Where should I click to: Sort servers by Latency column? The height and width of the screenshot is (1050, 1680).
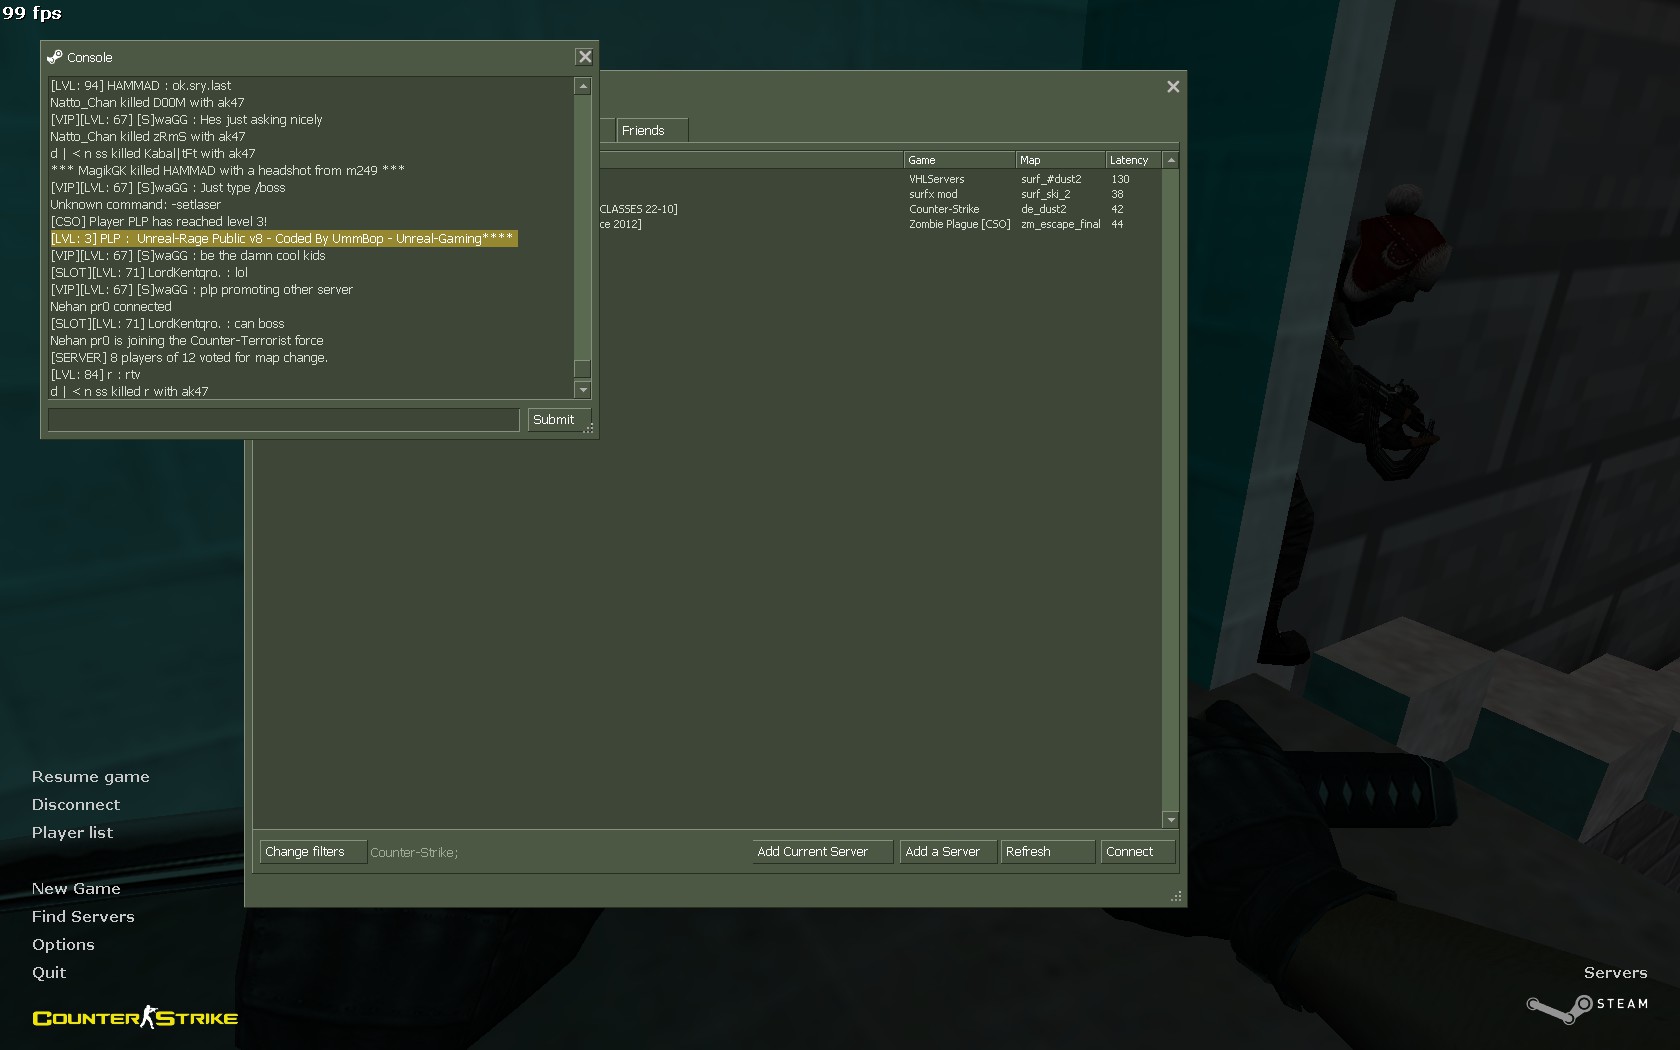[1130, 160]
